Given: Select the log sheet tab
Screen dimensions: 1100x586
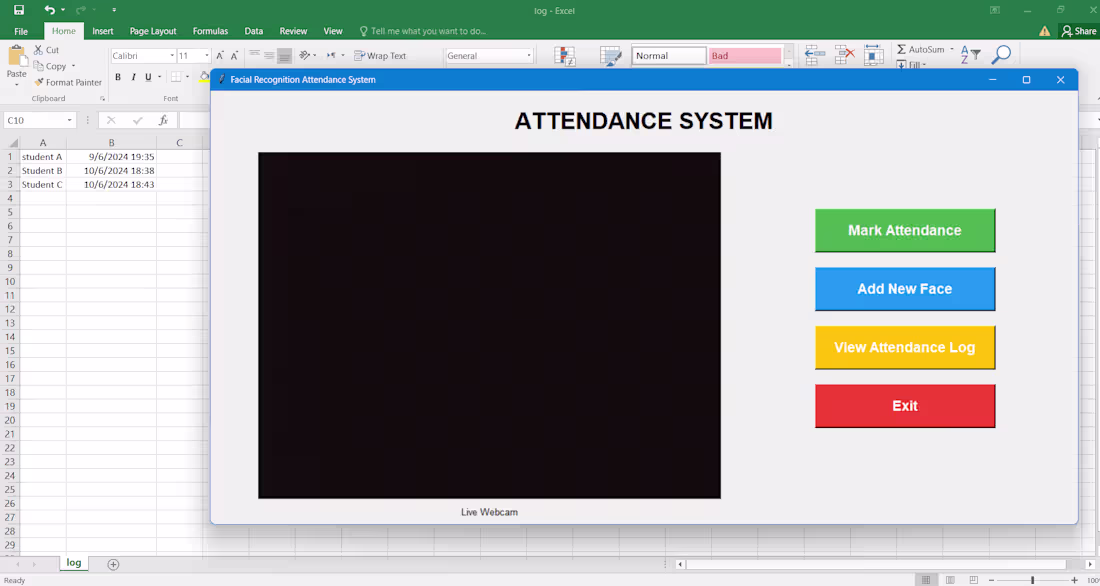Looking at the screenshot, I should pyautogui.click(x=73, y=563).
